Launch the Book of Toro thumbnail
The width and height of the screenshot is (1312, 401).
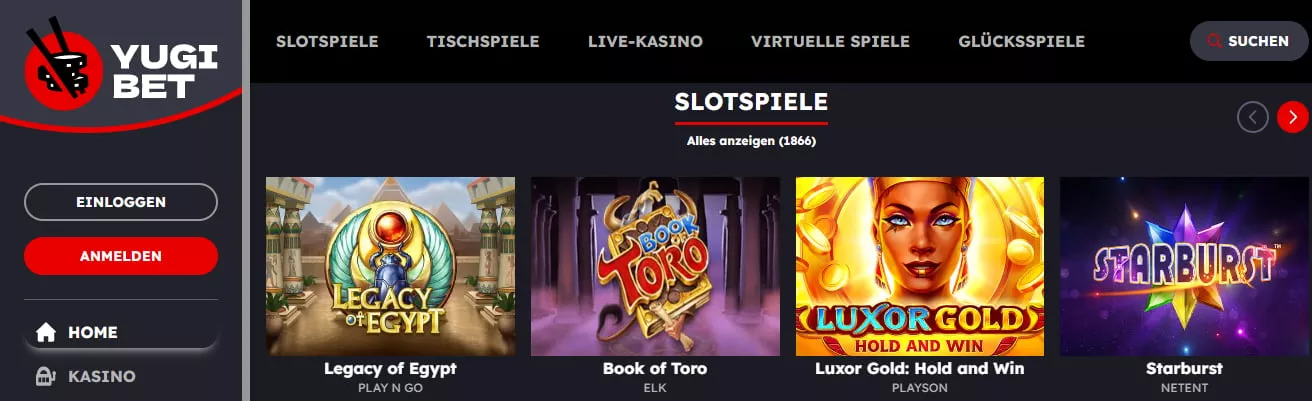click(655, 266)
